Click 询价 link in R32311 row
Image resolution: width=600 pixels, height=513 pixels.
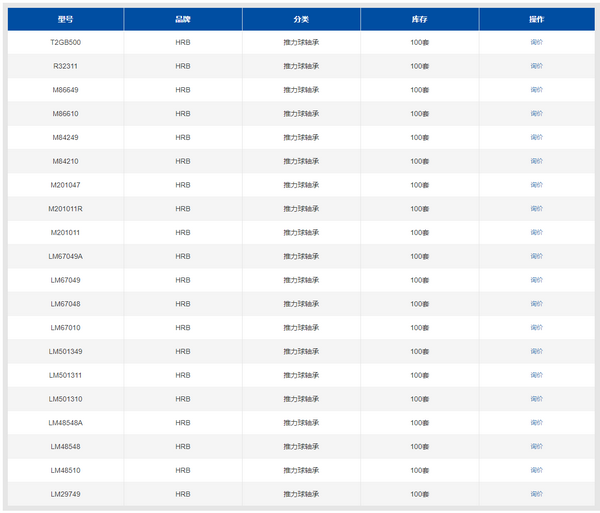(536, 66)
